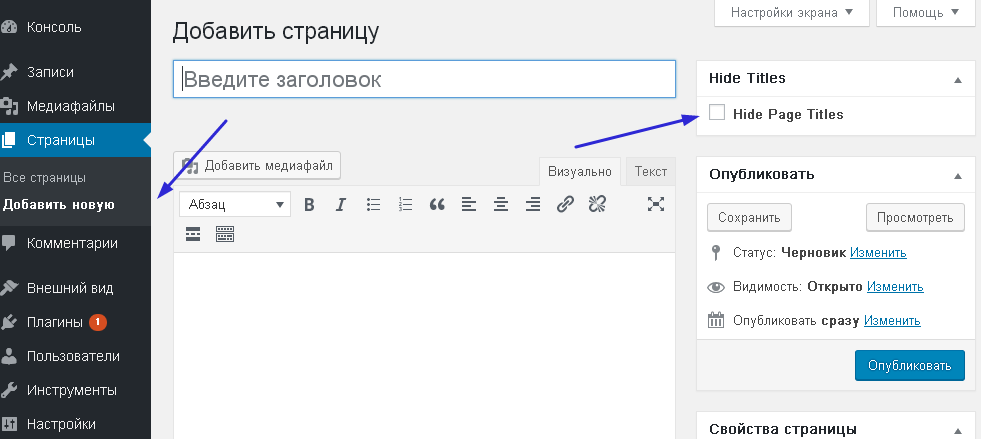
Task: Focus the Введите заголовок title field
Action: coord(425,80)
